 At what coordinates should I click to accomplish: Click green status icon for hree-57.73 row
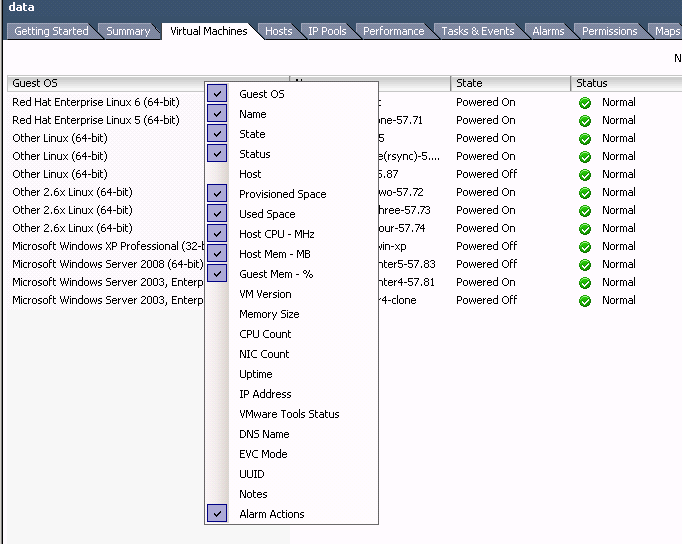tap(585, 210)
